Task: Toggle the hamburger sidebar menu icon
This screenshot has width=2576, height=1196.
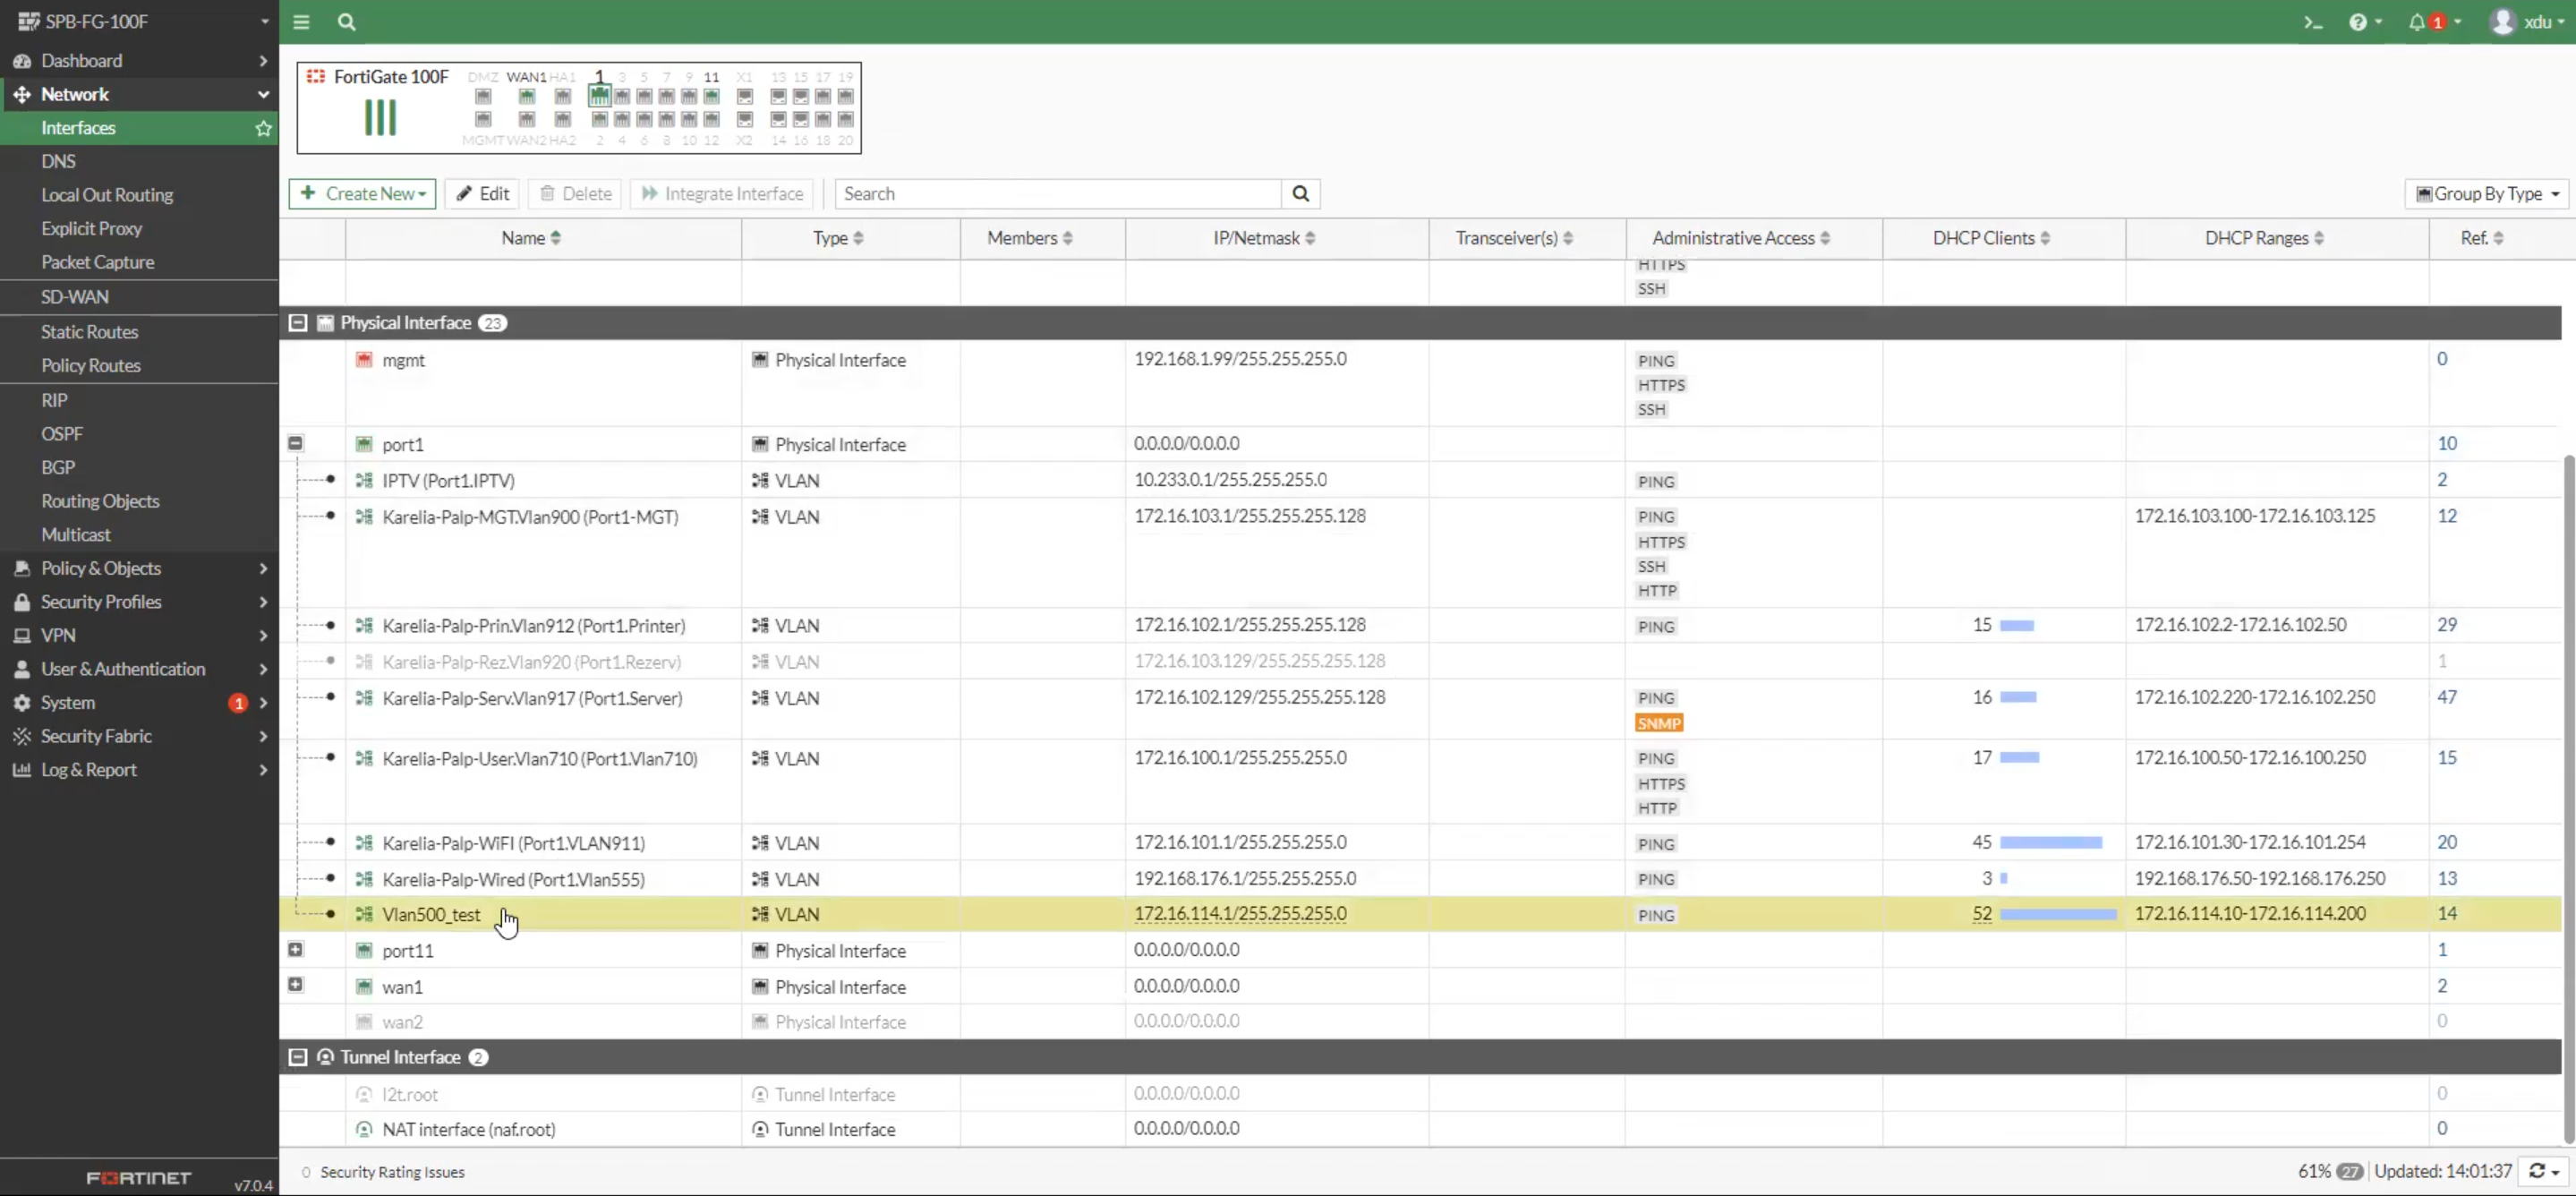Action: tap(301, 22)
